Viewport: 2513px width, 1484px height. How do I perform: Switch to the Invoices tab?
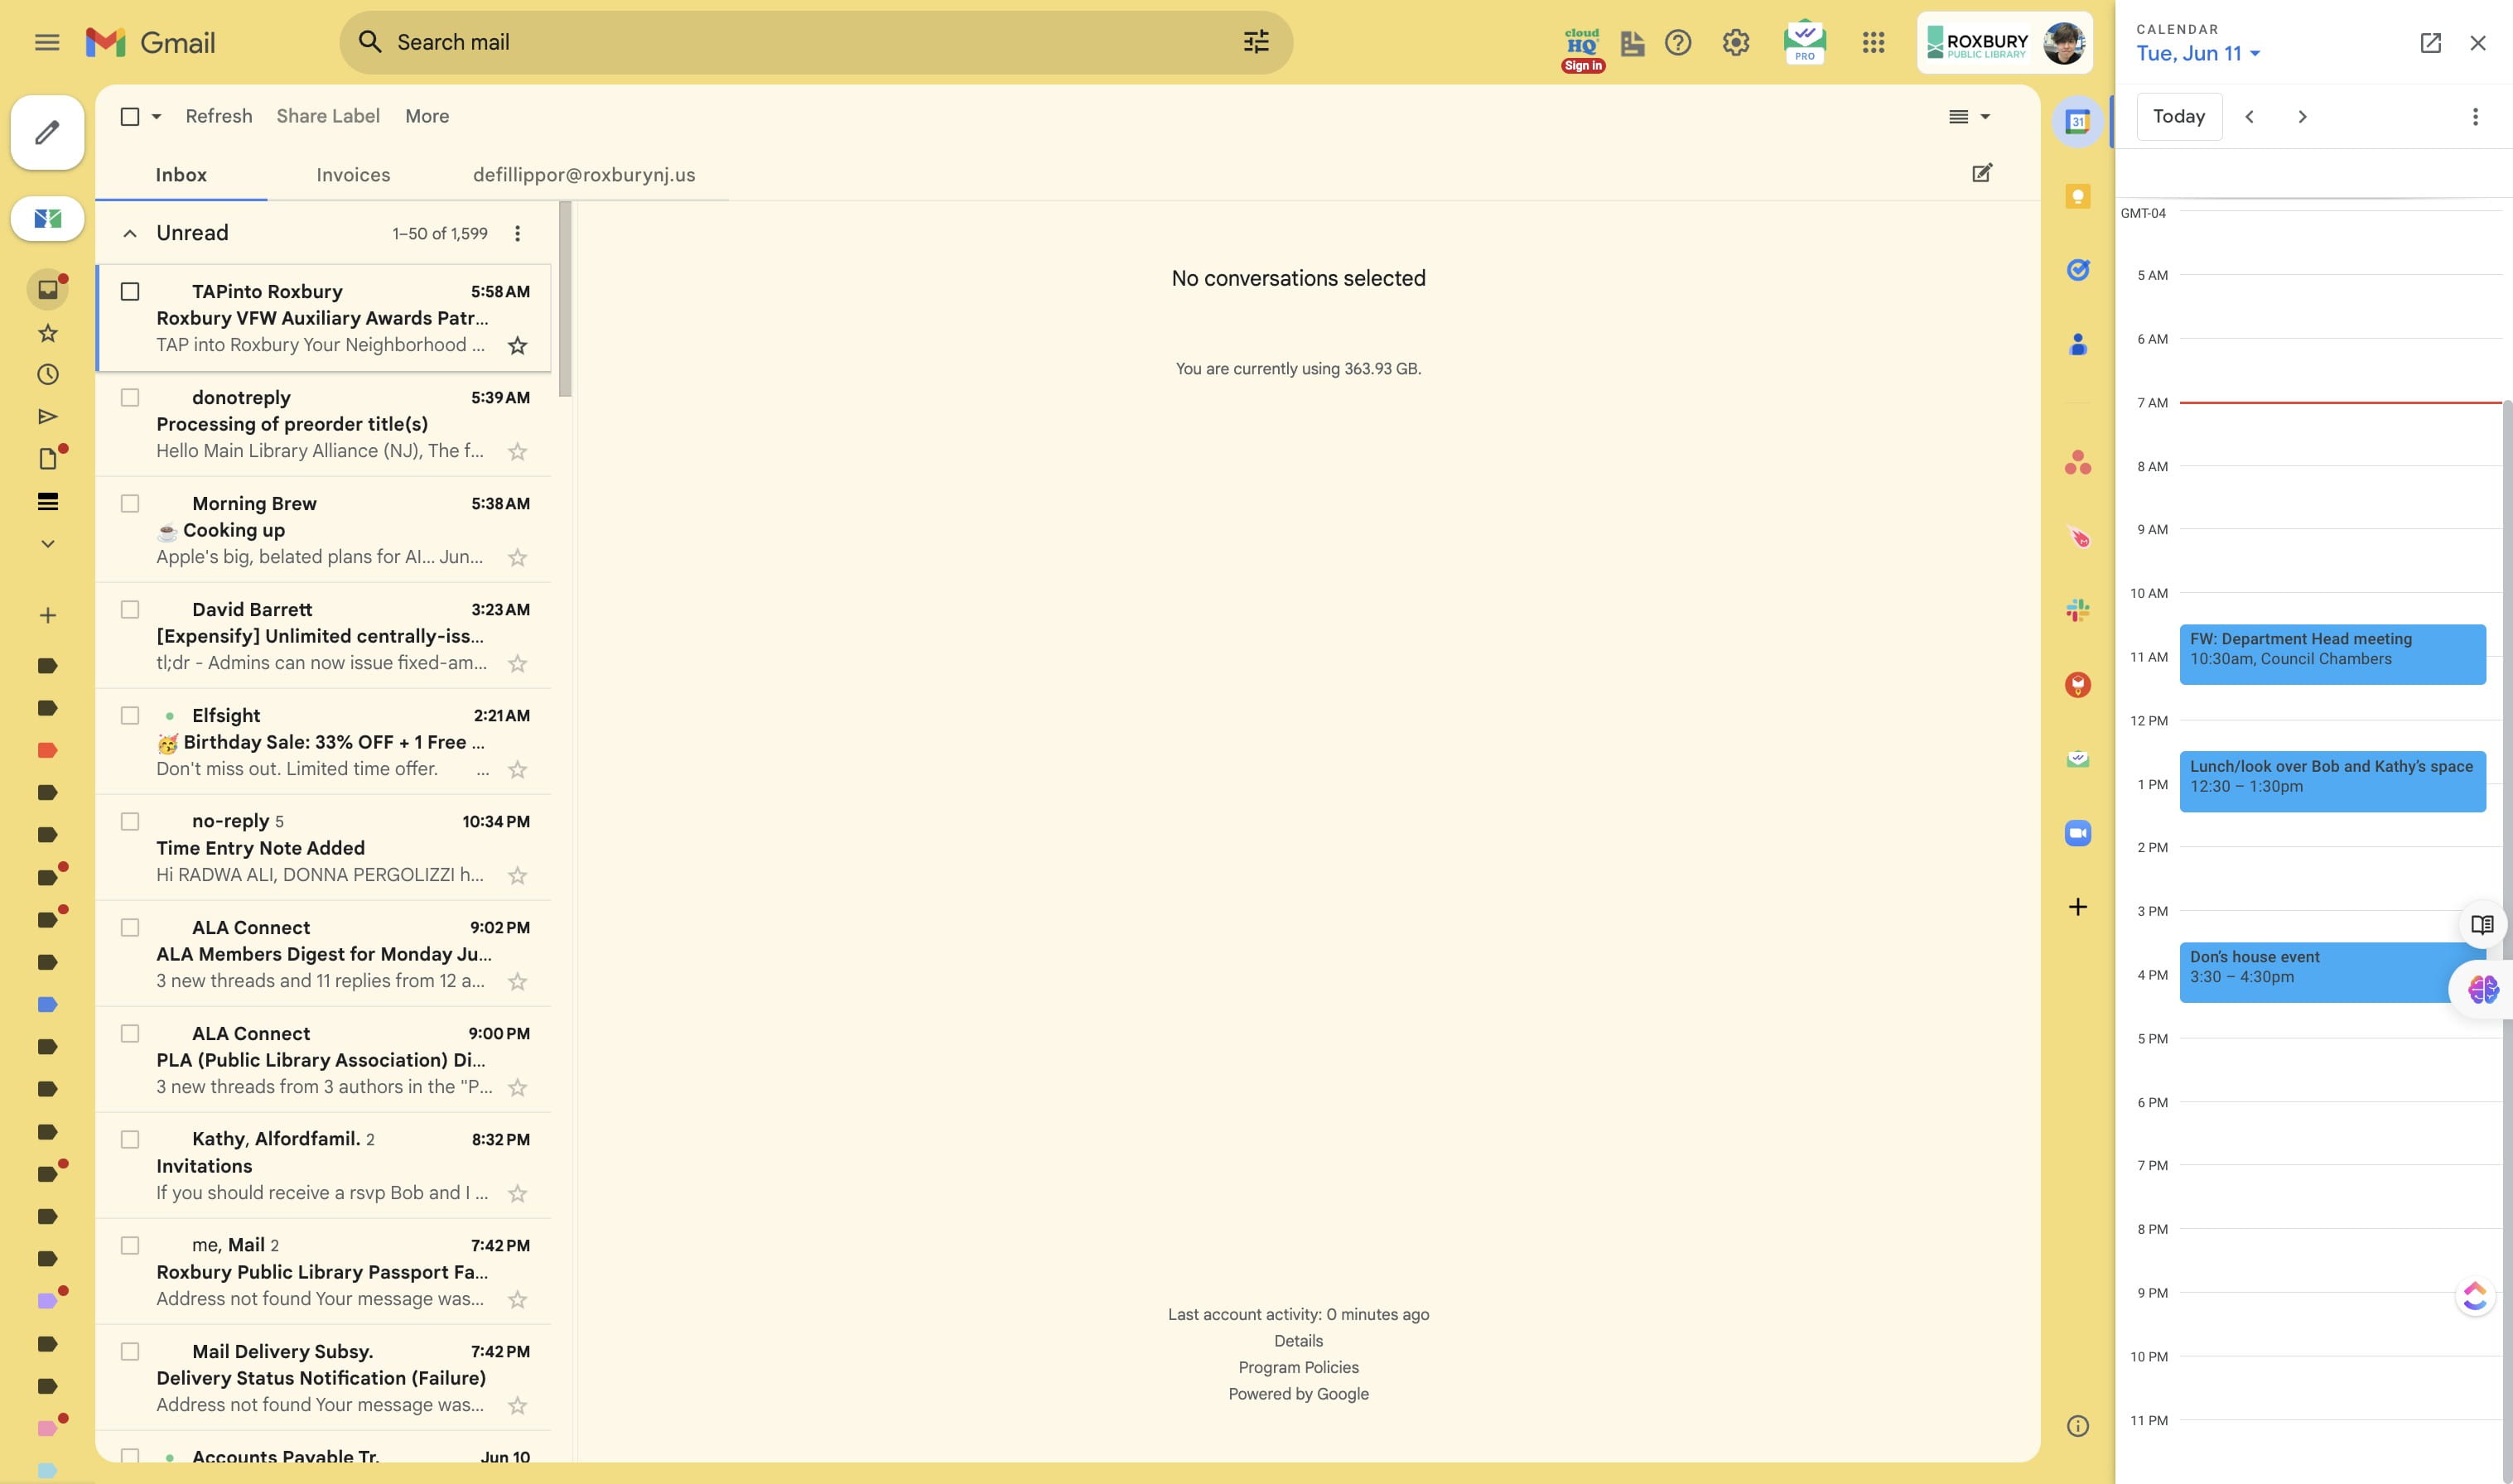(x=353, y=175)
